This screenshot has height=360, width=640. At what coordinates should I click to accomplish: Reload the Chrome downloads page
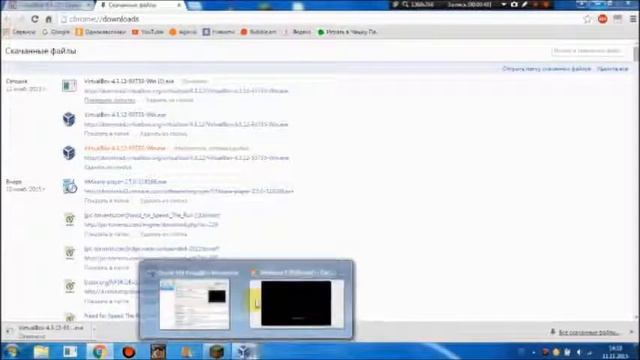[35, 19]
